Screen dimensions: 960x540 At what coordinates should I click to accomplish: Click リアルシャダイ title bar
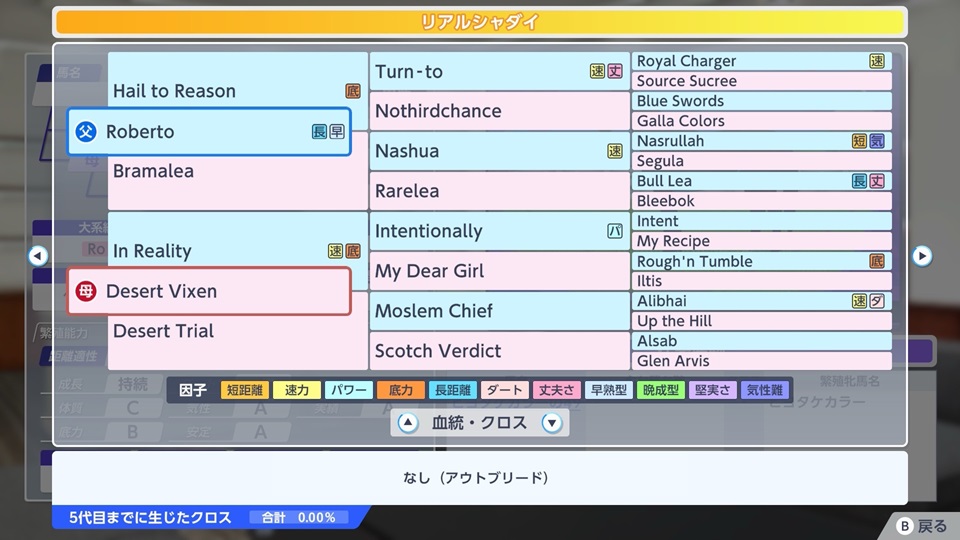(x=480, y=22)
